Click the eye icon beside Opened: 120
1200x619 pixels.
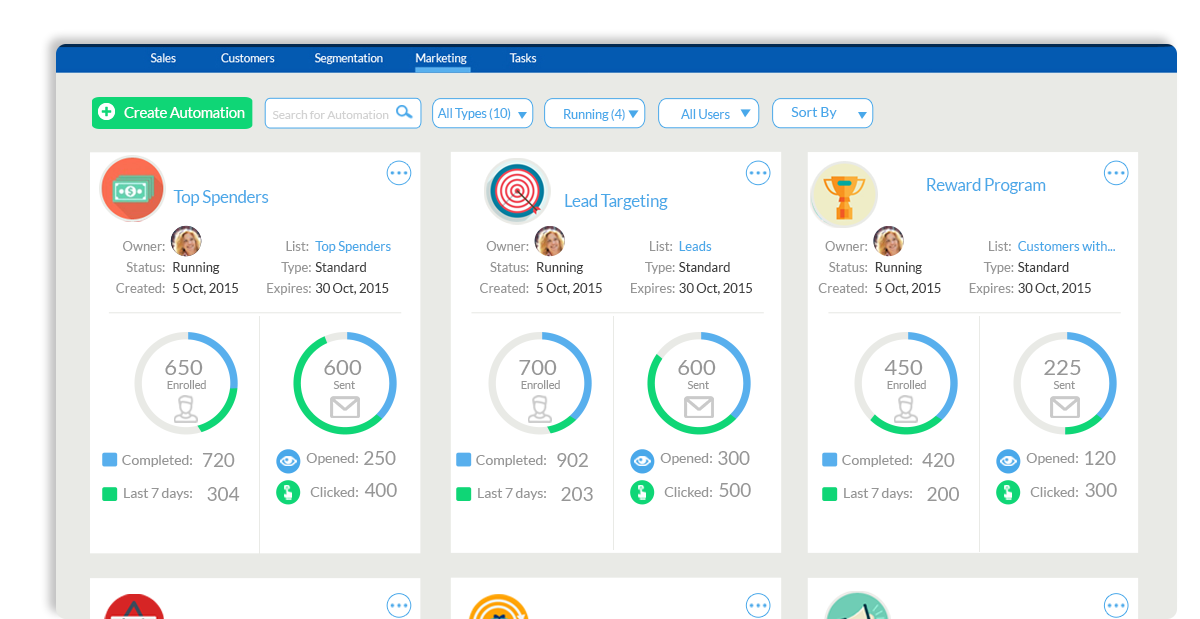1008,460
